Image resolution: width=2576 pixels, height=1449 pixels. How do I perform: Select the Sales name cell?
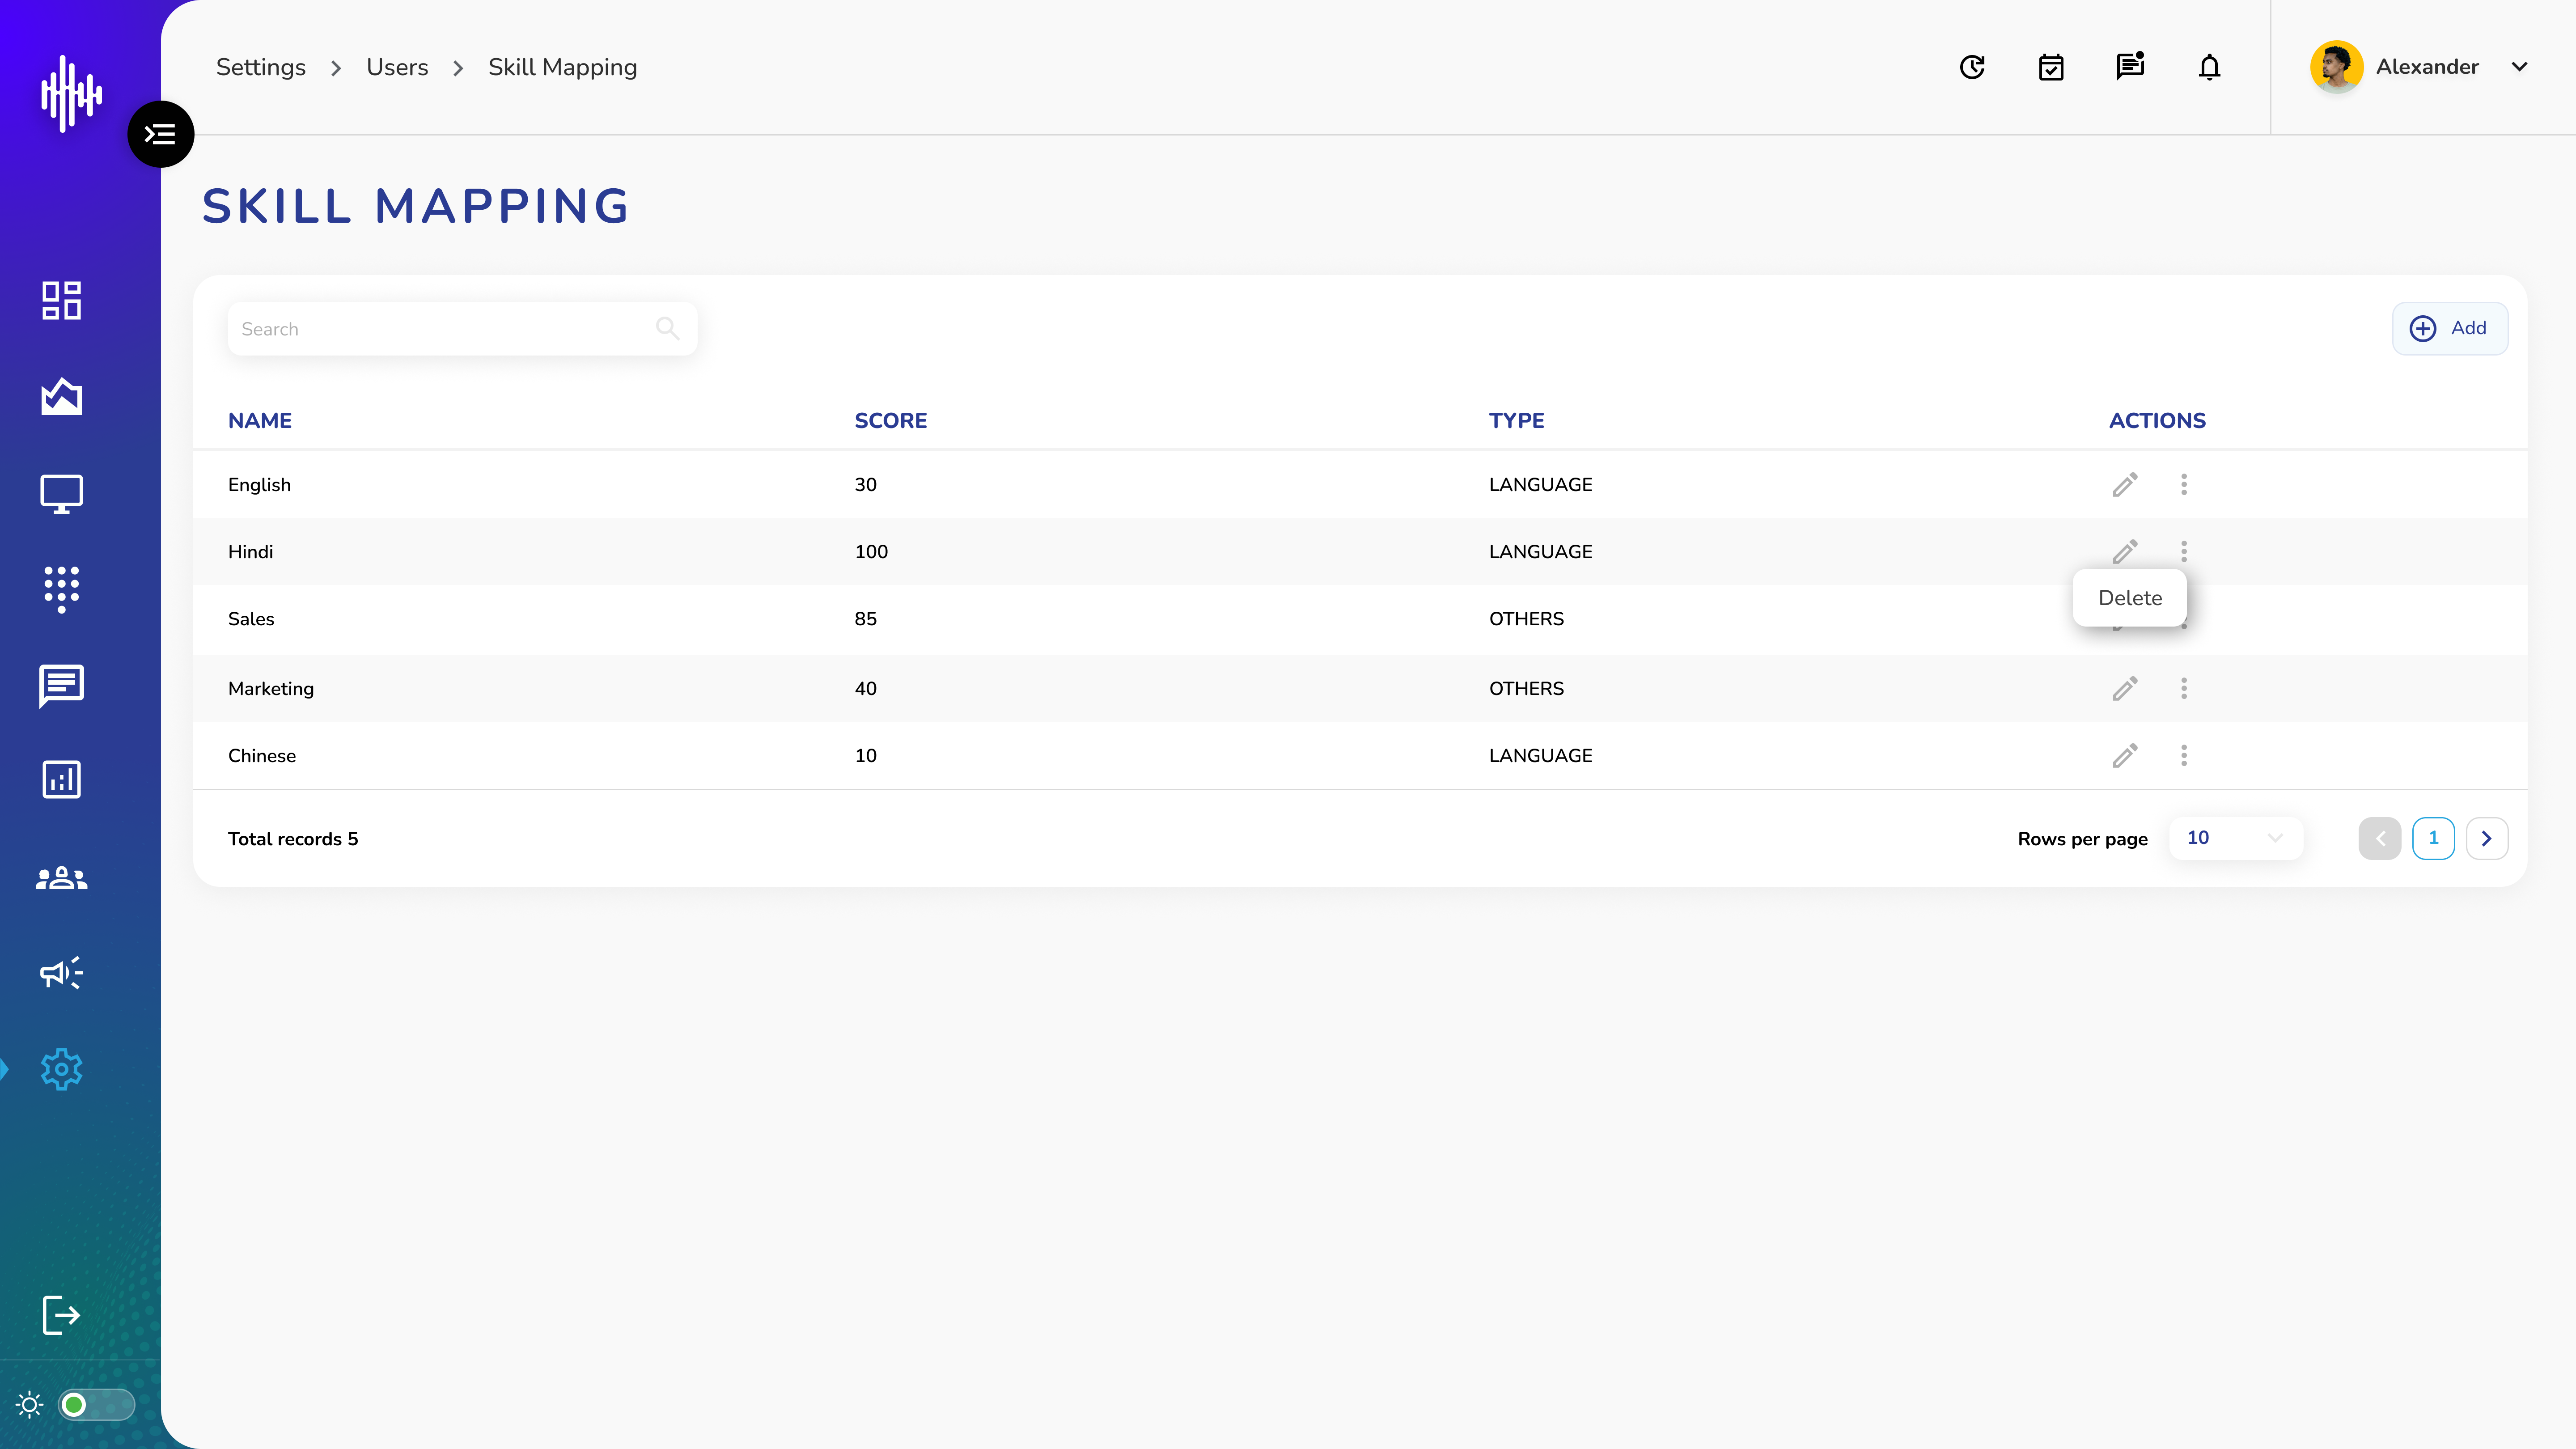(251, 618)
